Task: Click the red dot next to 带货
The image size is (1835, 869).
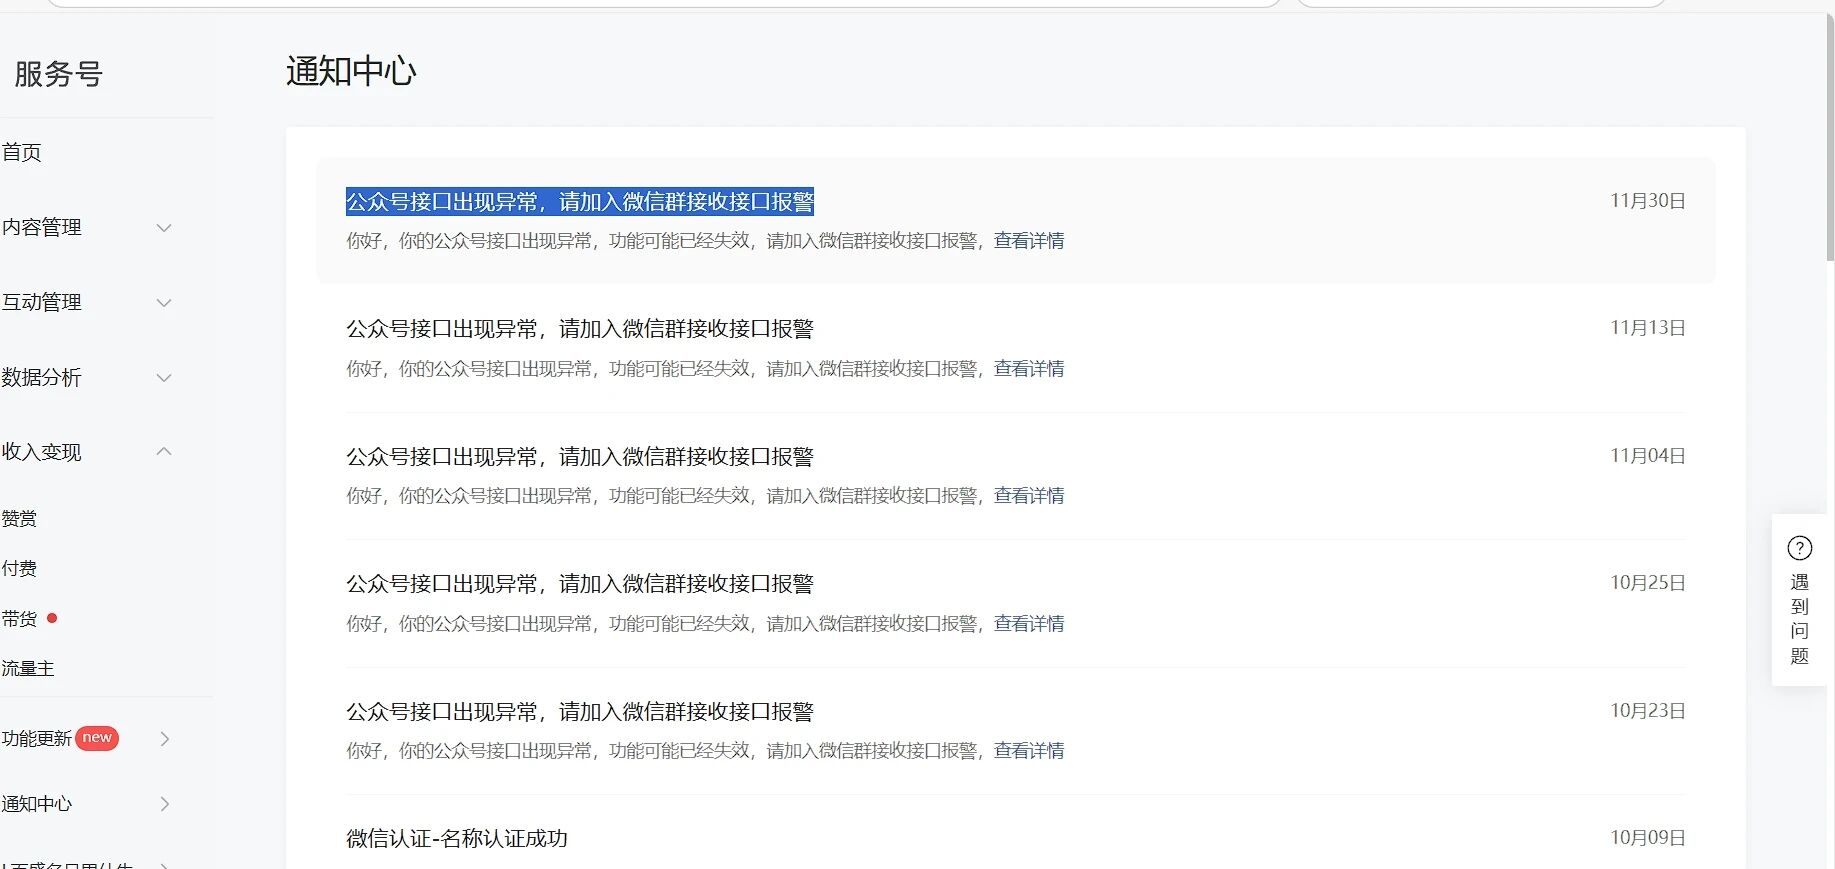Action: click(x=52, y=618)
